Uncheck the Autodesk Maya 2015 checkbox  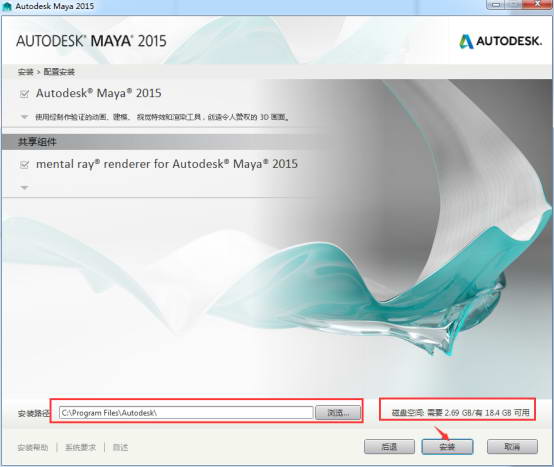pyautogui.click(x=24, y=94)
